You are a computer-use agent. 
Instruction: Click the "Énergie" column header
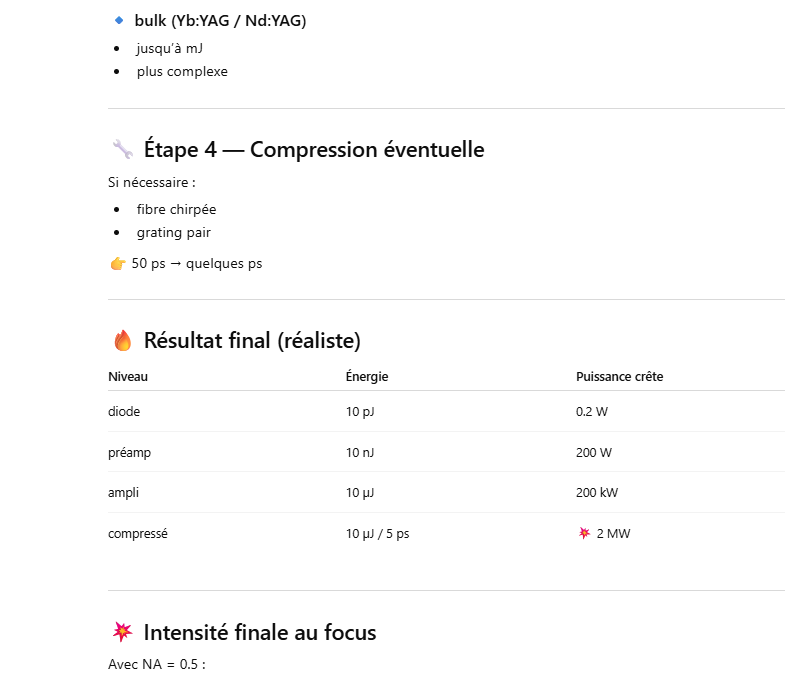pos(367,377)
